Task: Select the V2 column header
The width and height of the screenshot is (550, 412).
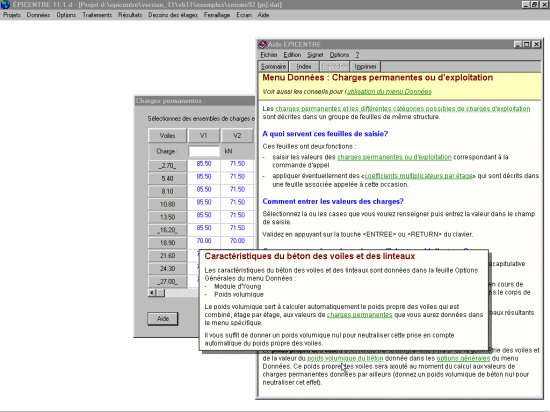Action: click(x=237, y=136)
